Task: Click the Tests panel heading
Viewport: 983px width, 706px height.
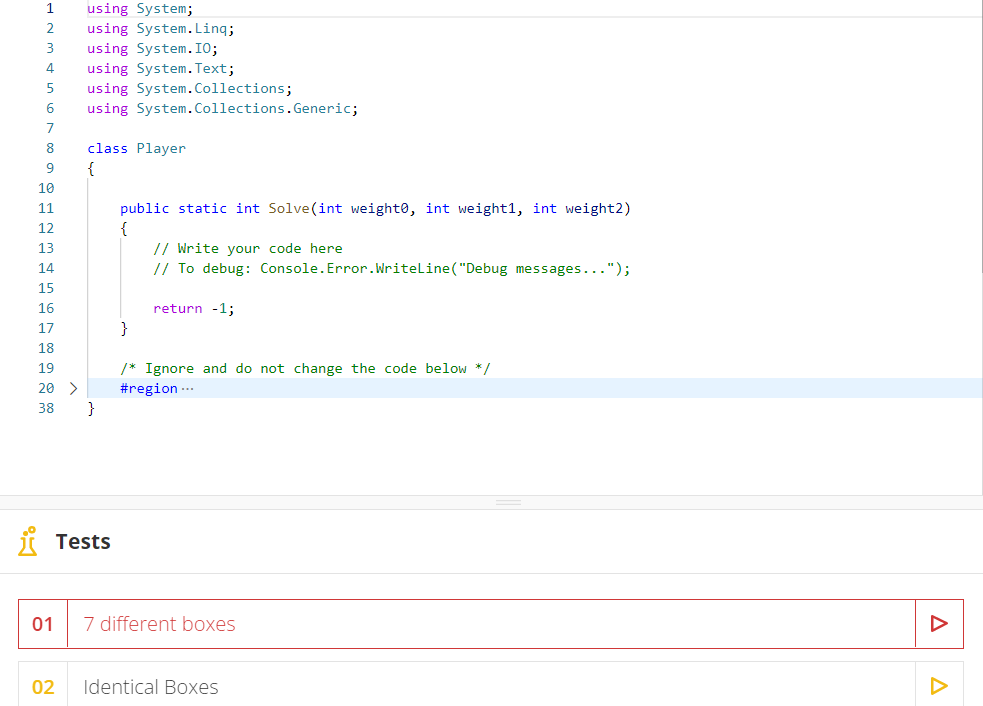Action: 83,541
